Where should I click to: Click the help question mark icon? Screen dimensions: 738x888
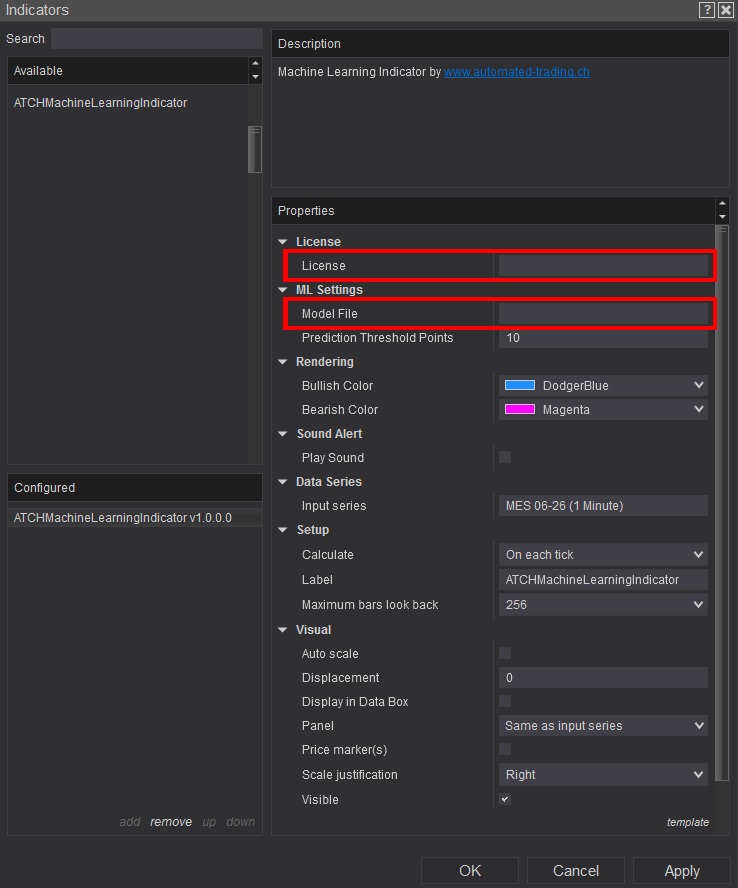[707, 10]
